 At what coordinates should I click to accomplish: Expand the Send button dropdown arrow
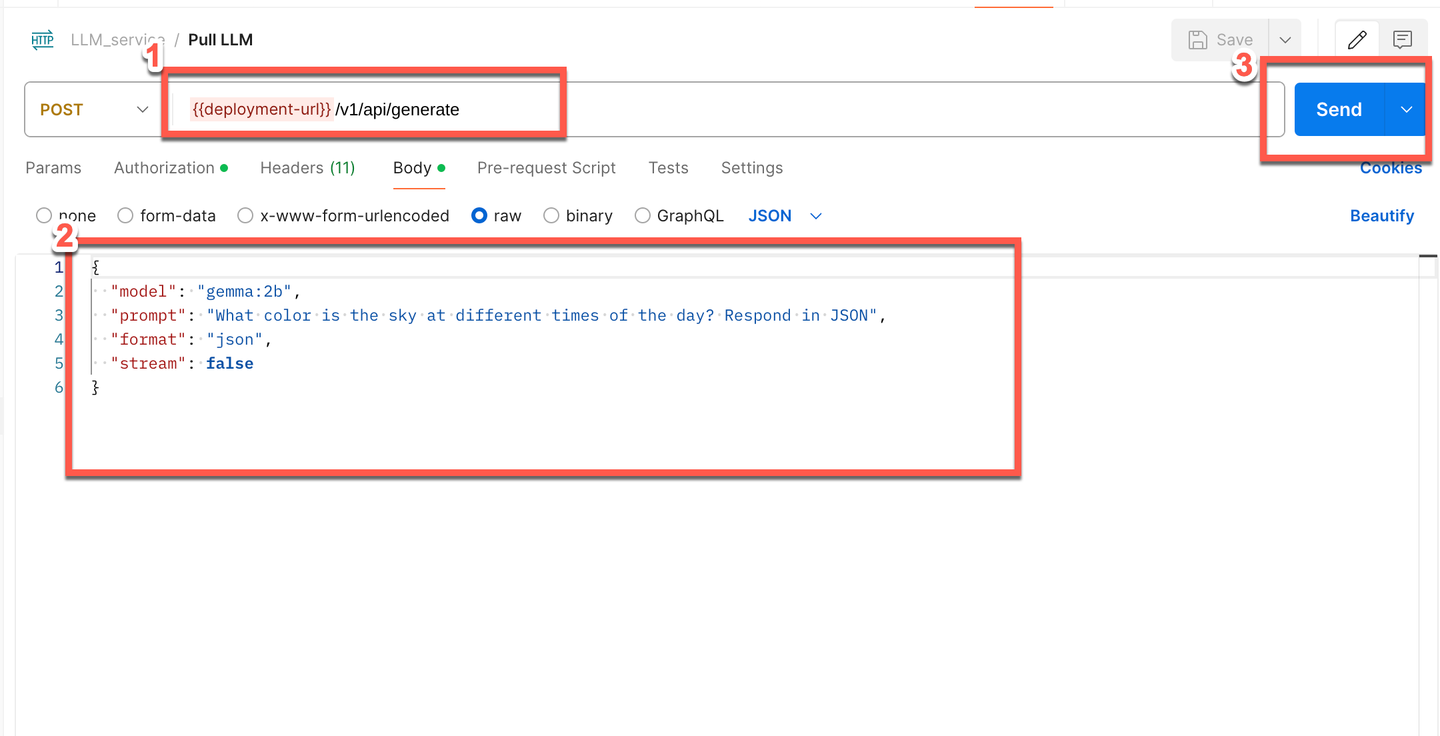(x=1406, y=110)
